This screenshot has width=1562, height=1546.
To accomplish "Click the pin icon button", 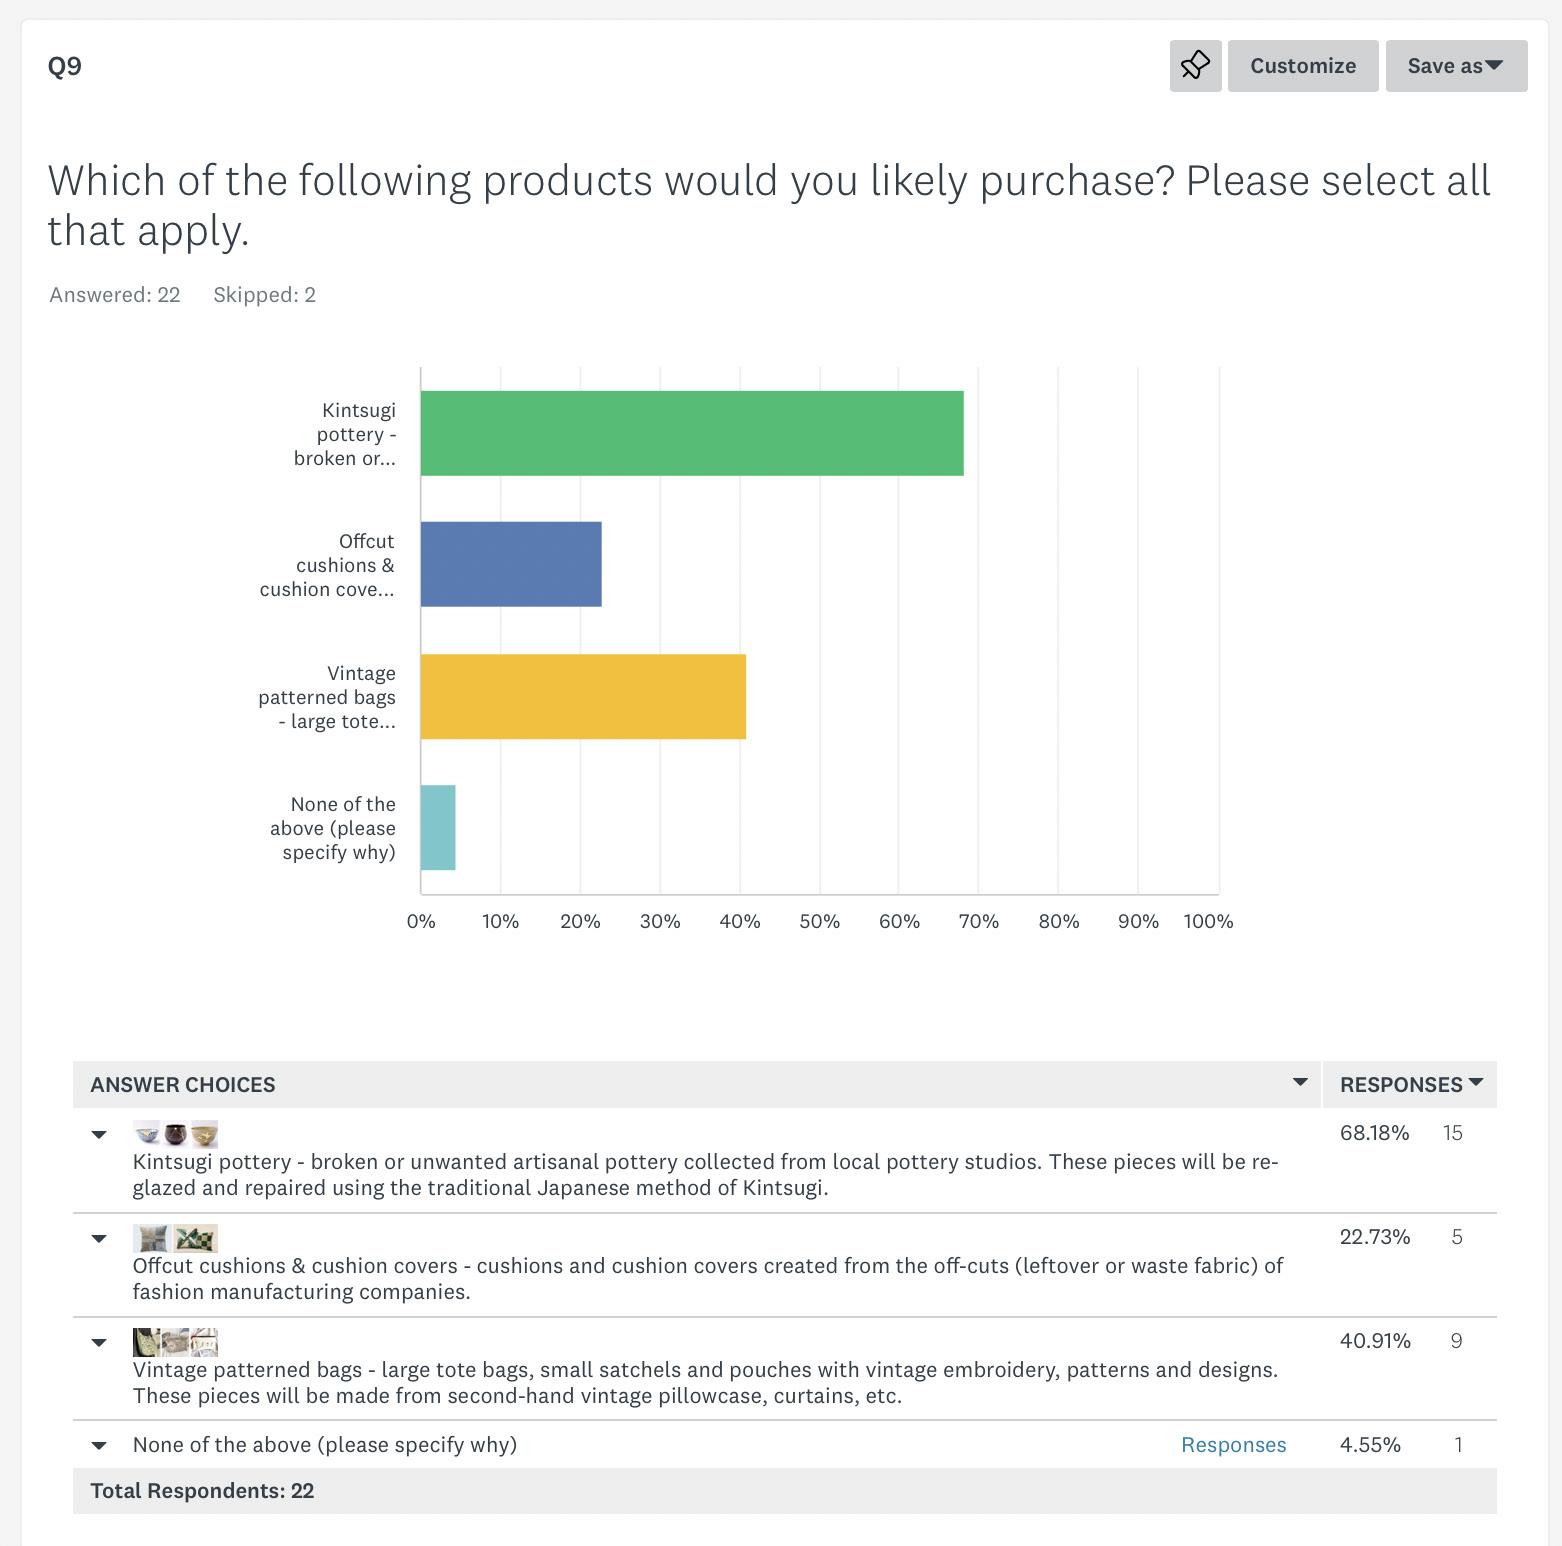I will point(1195,66).
